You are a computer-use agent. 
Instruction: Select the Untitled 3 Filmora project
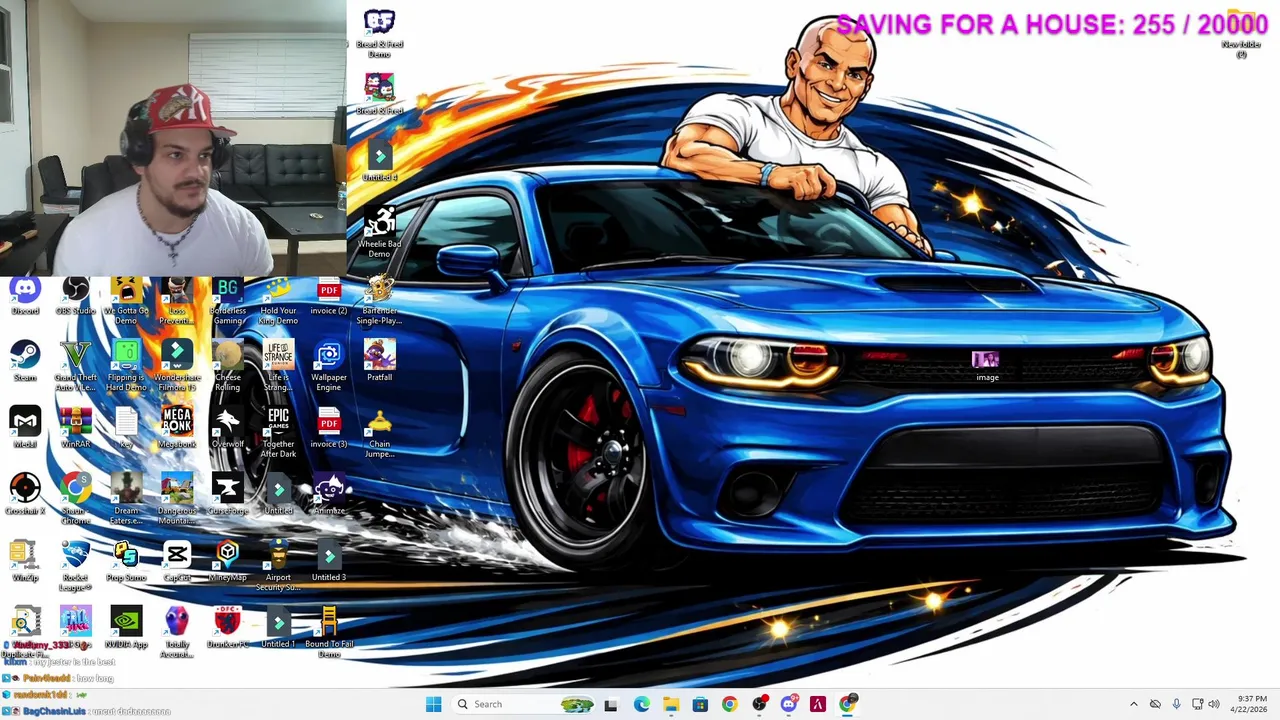[329, 562]
